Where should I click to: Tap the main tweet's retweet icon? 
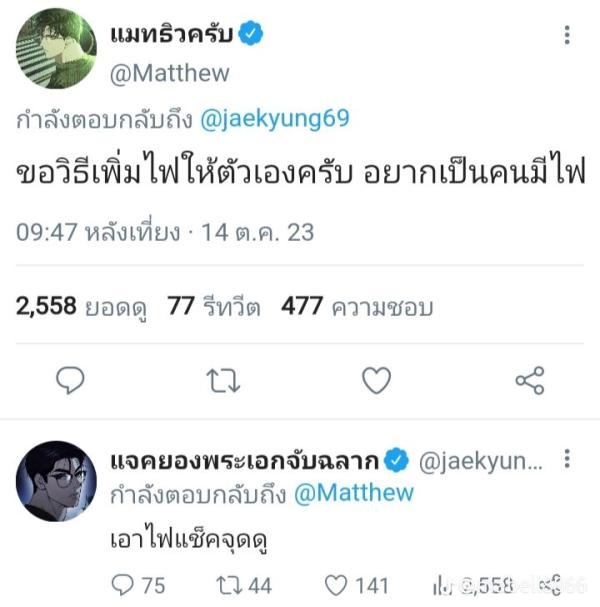pos(223,381)
